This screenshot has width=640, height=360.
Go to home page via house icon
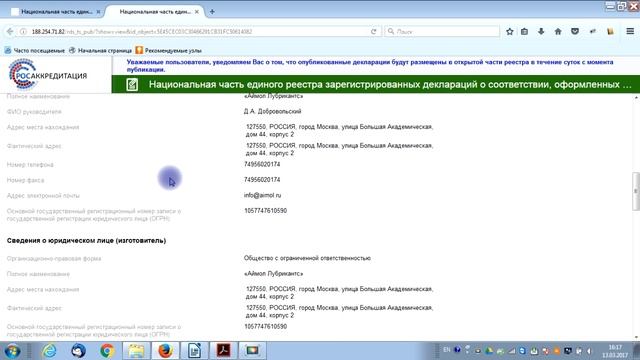(x=558, y=31)
